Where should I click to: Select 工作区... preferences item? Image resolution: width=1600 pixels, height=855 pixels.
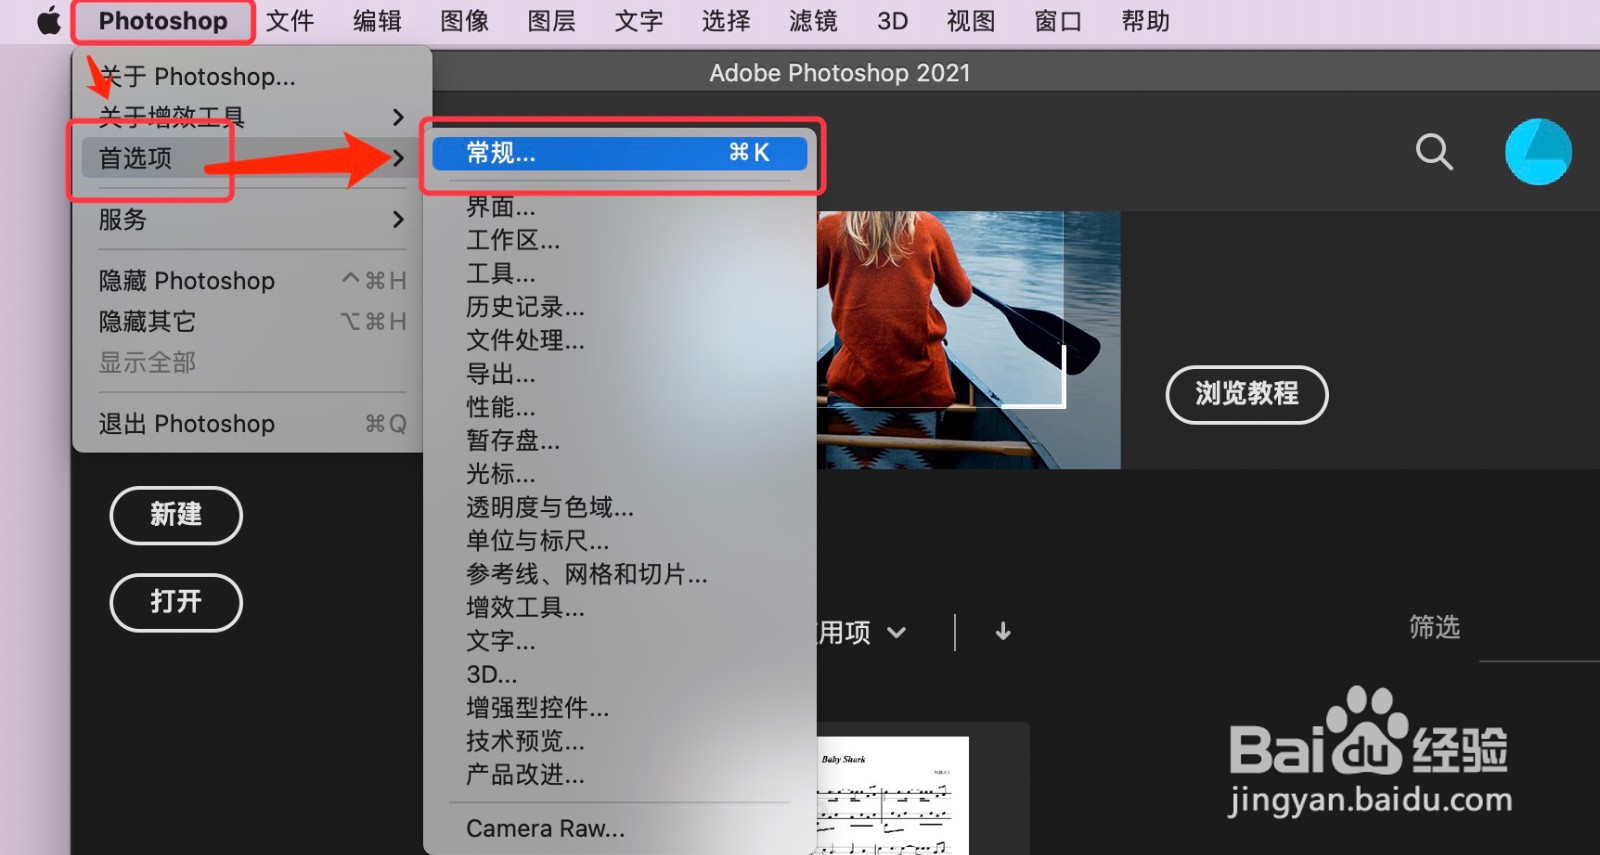(620, 240)
